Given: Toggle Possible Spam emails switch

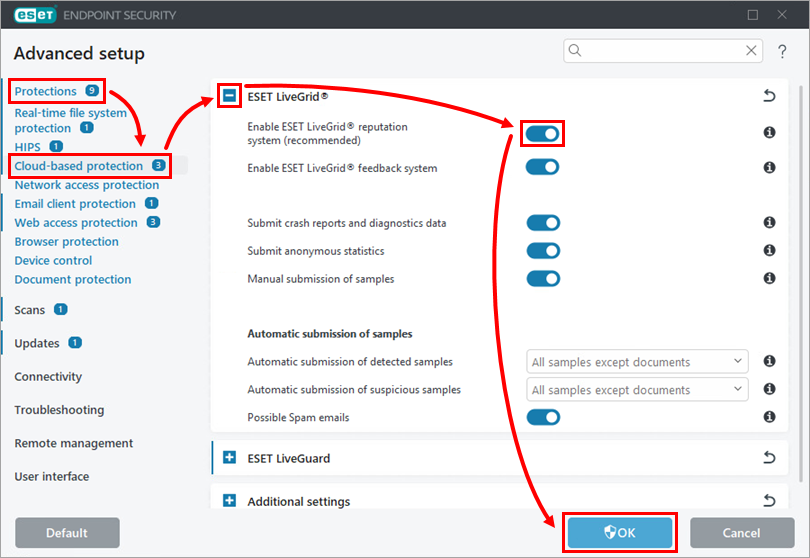Looking at the screenshot, I should coord(543,417).
